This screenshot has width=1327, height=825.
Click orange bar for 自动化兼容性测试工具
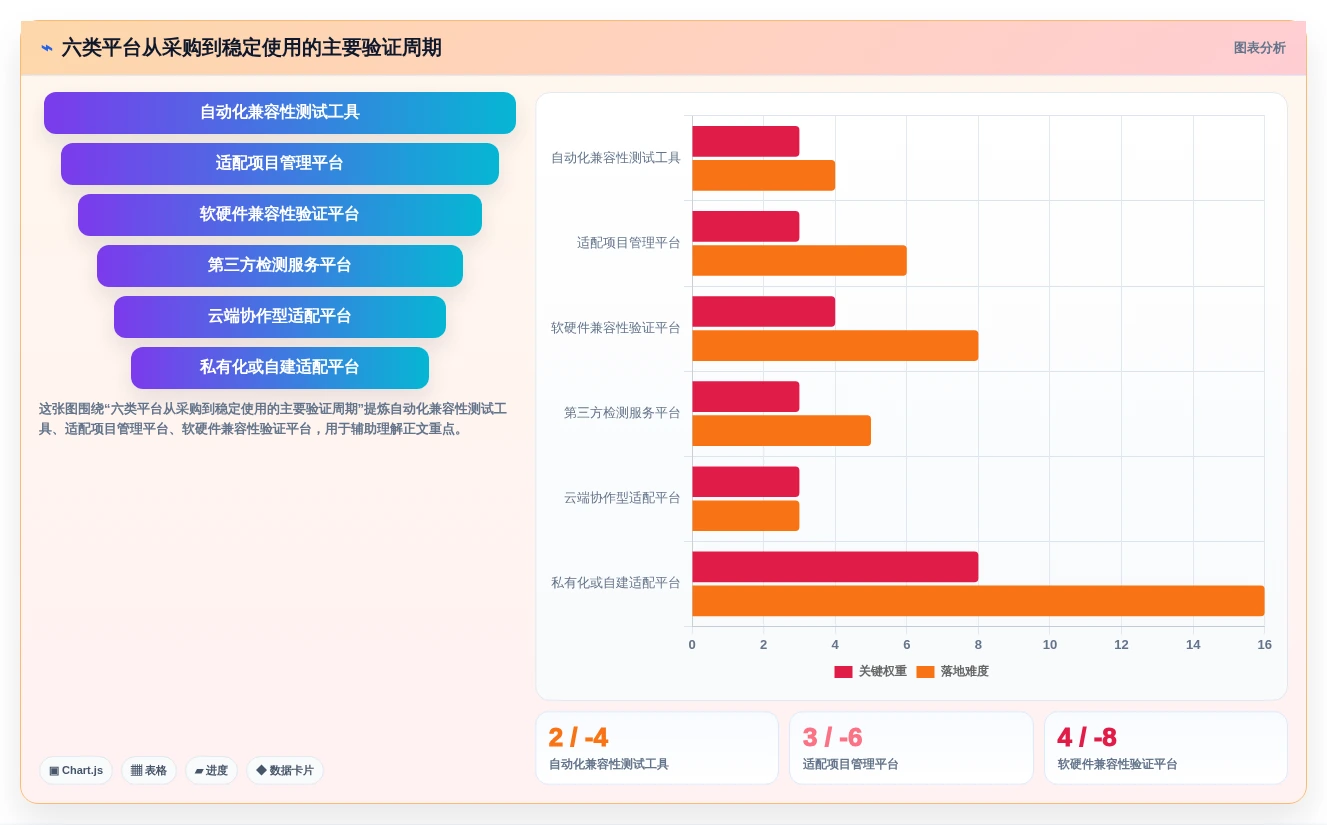tap(763, 175)
